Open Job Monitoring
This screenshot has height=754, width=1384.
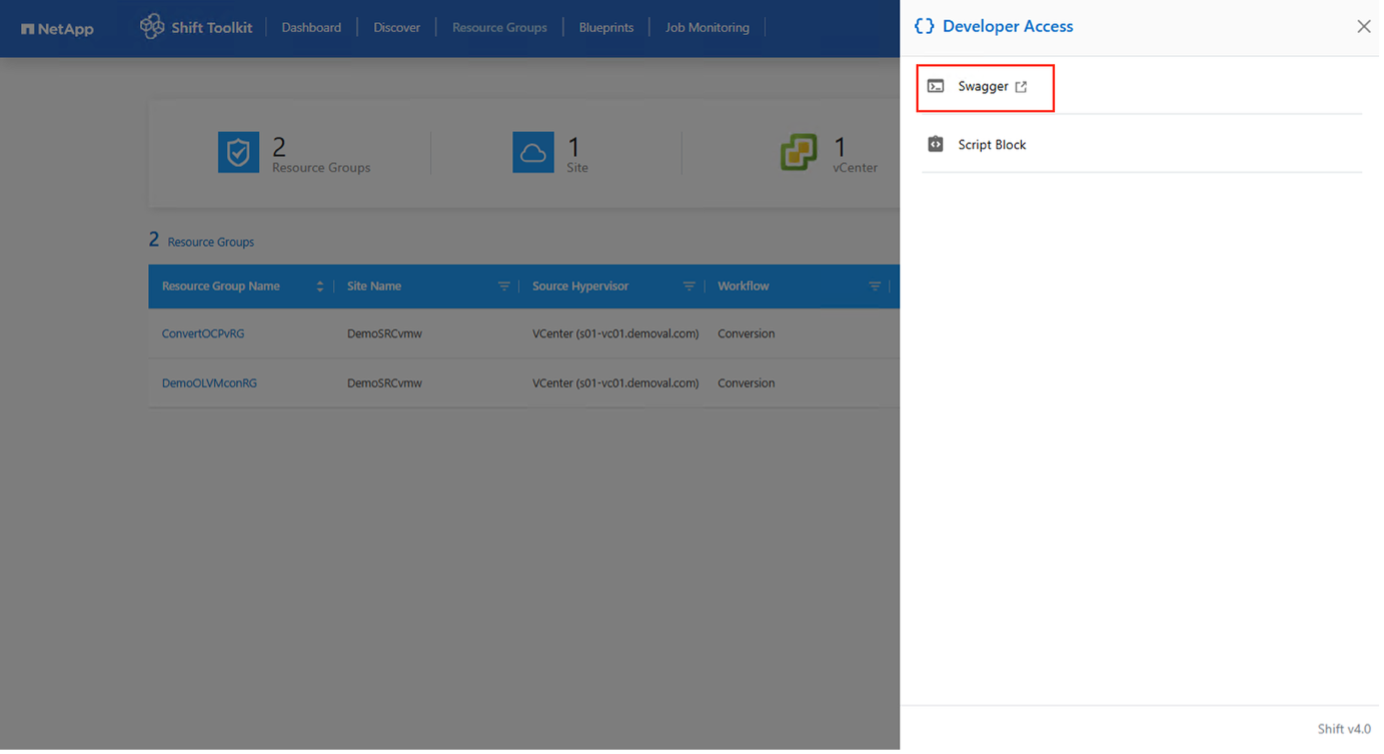[707, 27]
